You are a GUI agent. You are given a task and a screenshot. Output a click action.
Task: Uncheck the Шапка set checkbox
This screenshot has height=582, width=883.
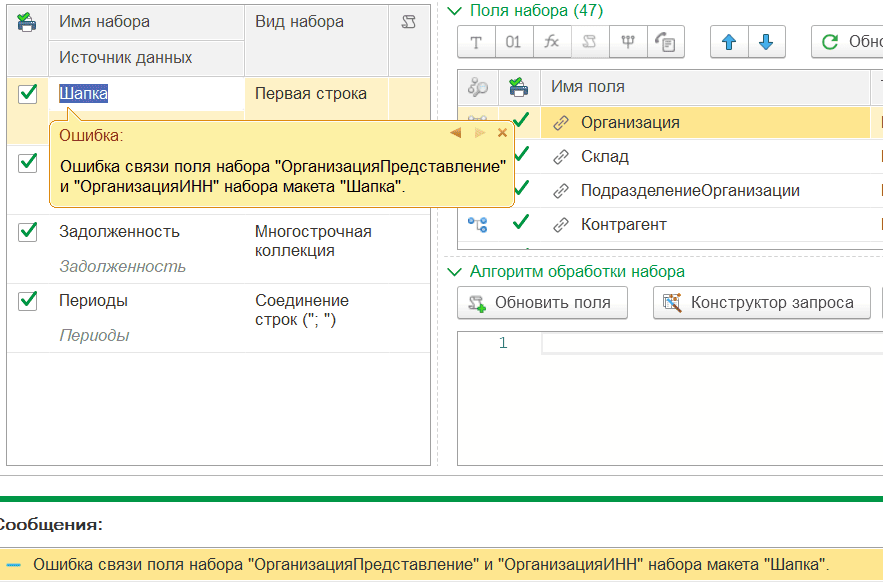point(28,93)
